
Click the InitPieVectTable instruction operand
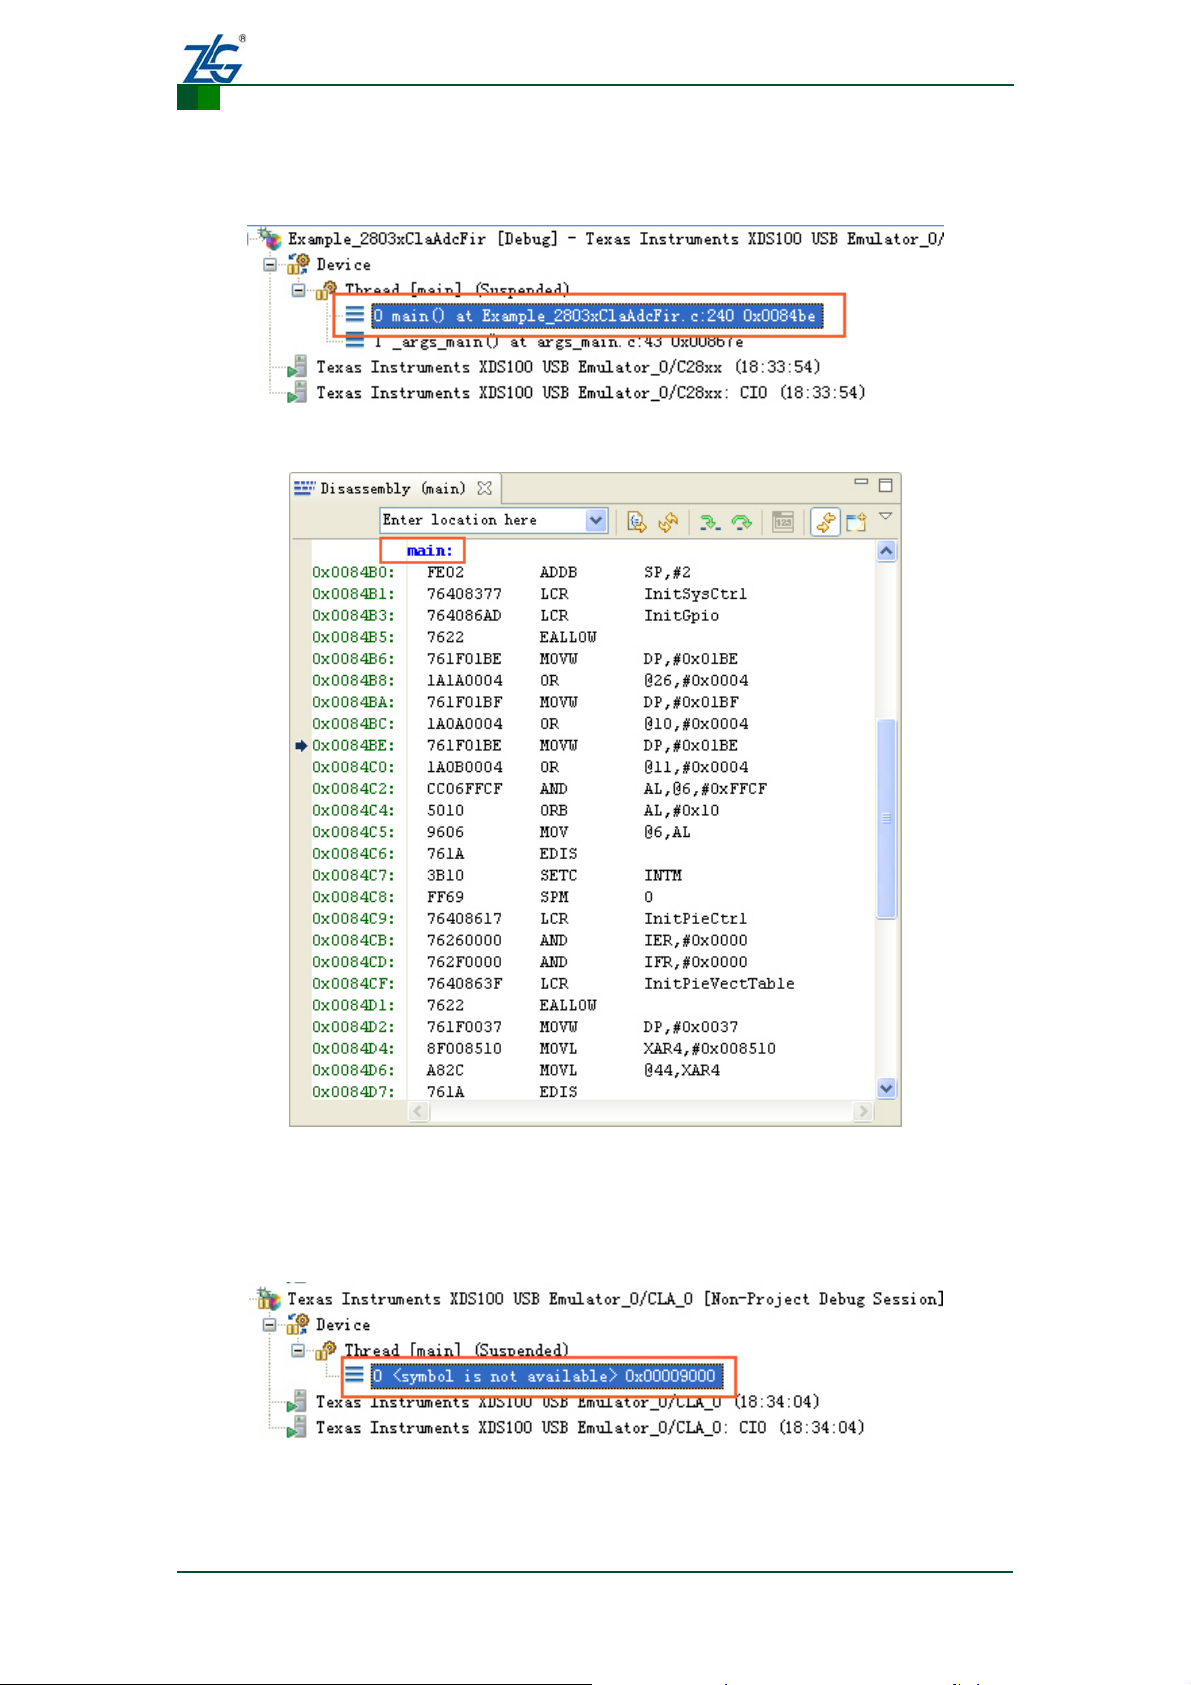pos(720,984)
